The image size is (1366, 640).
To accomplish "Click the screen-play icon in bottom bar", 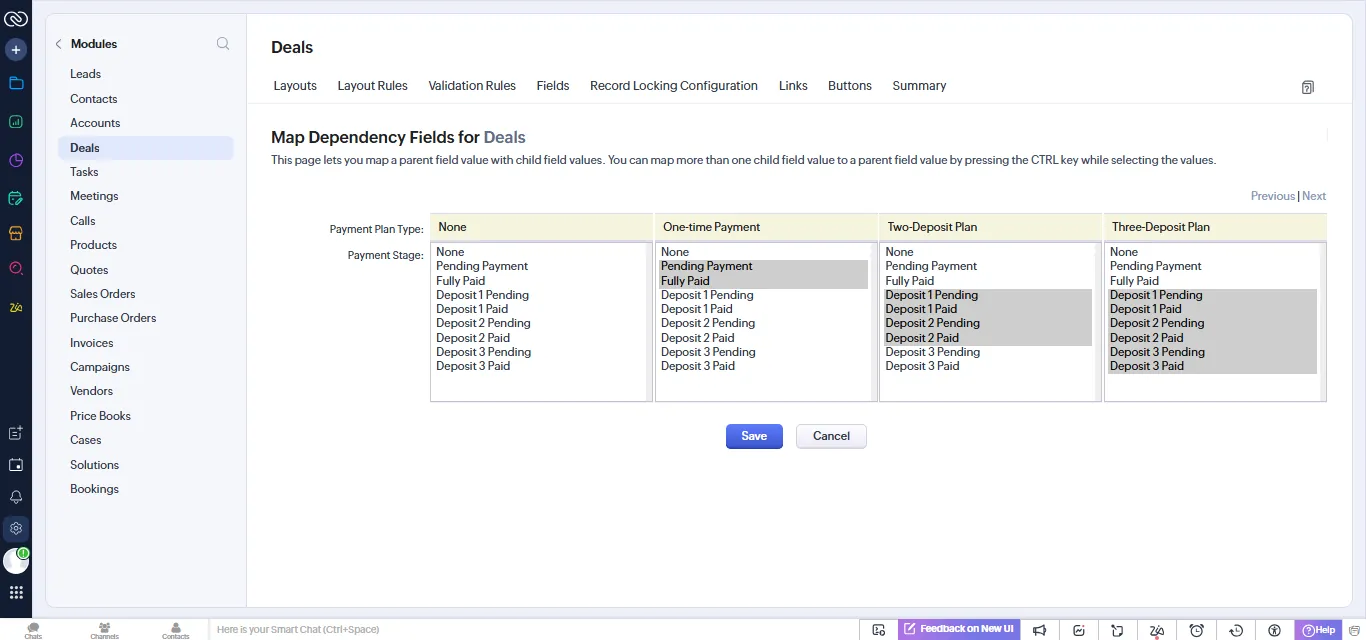I will click(879, 630).
